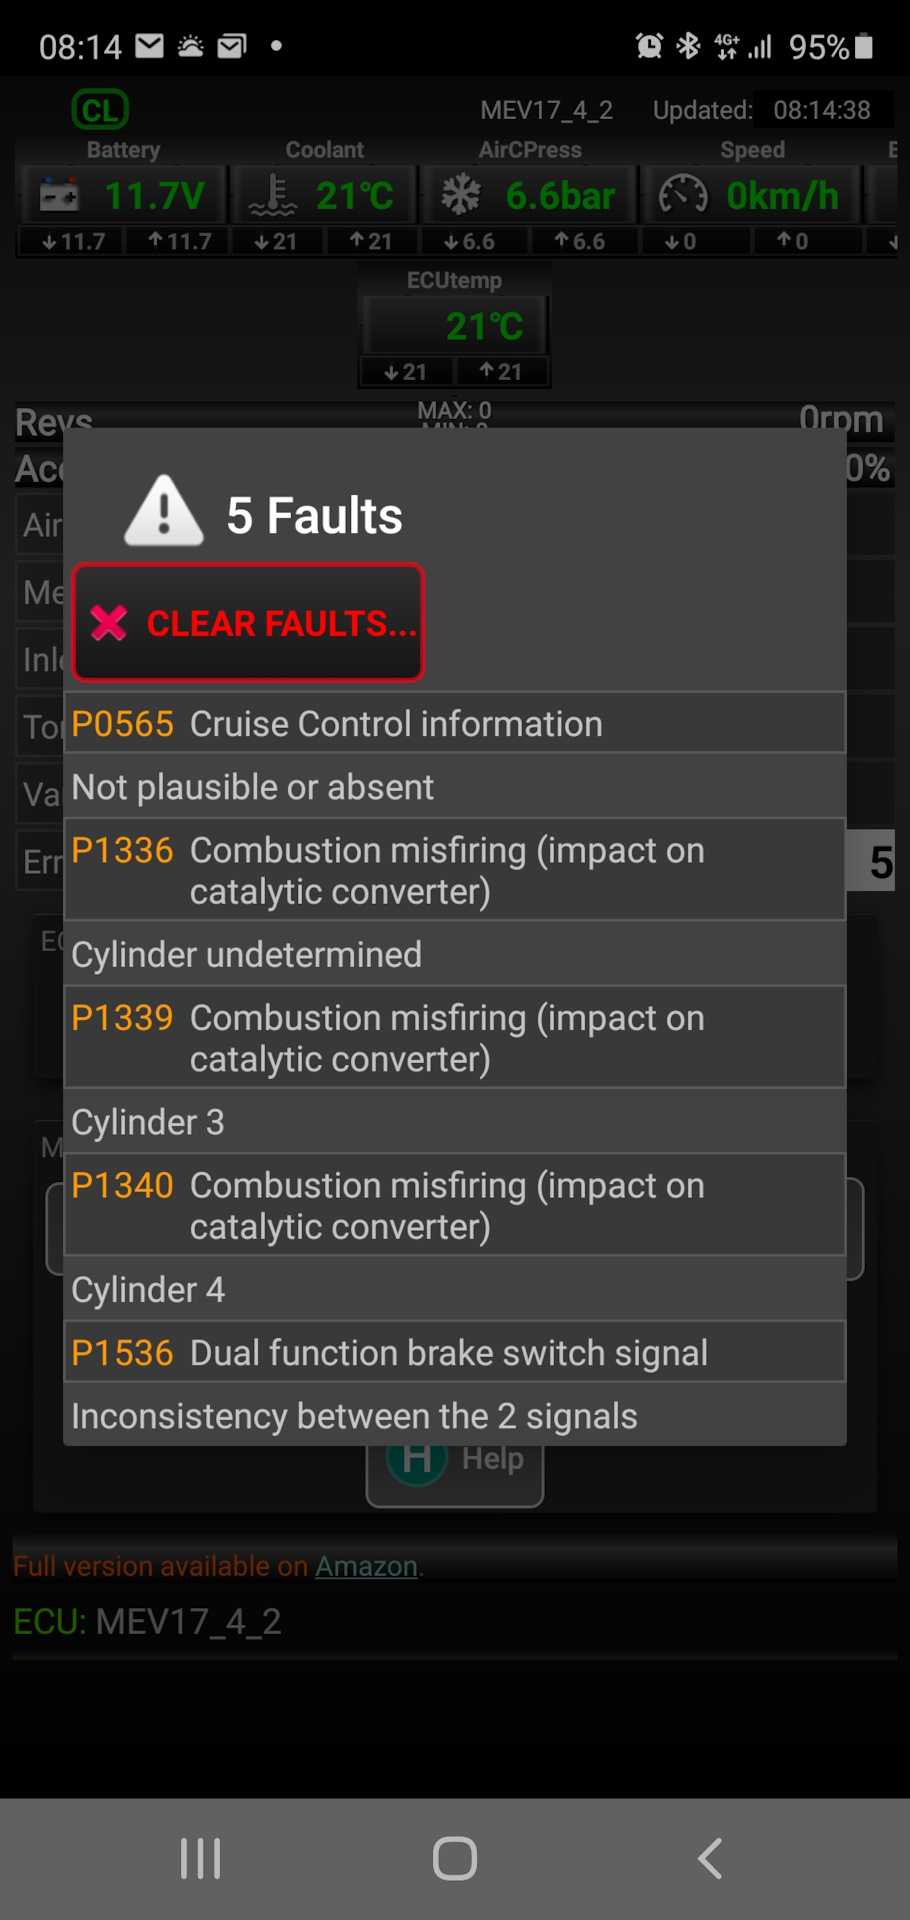Select the P0565 Cruise Control fault
The height and width of the screenshot is (1920, 910).
coord(454,723)
